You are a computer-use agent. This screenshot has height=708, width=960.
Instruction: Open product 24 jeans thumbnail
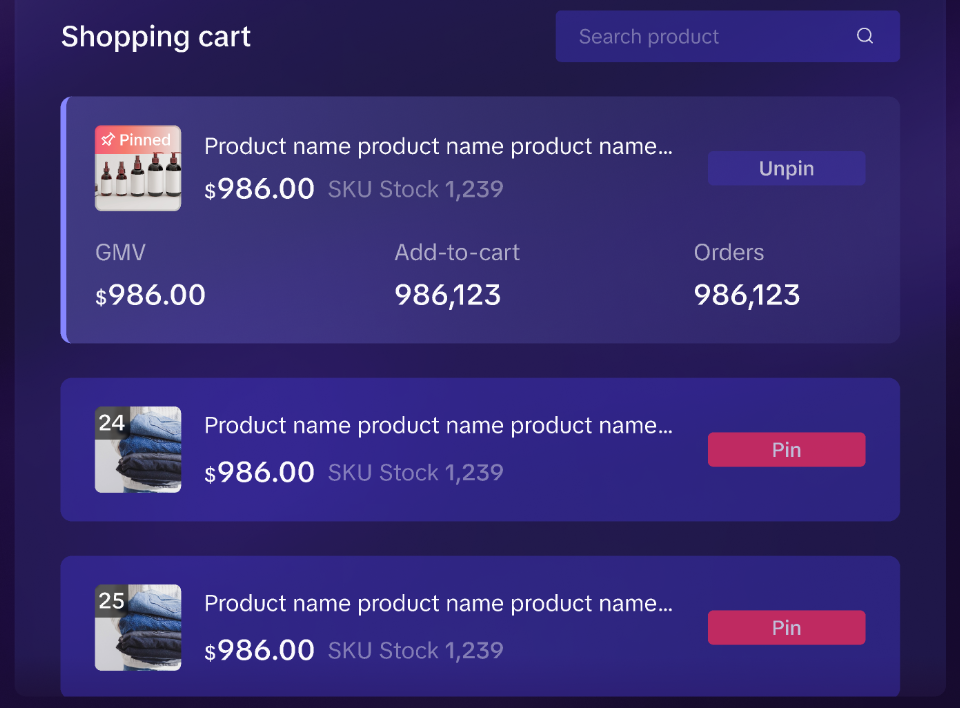coord(138,450)
